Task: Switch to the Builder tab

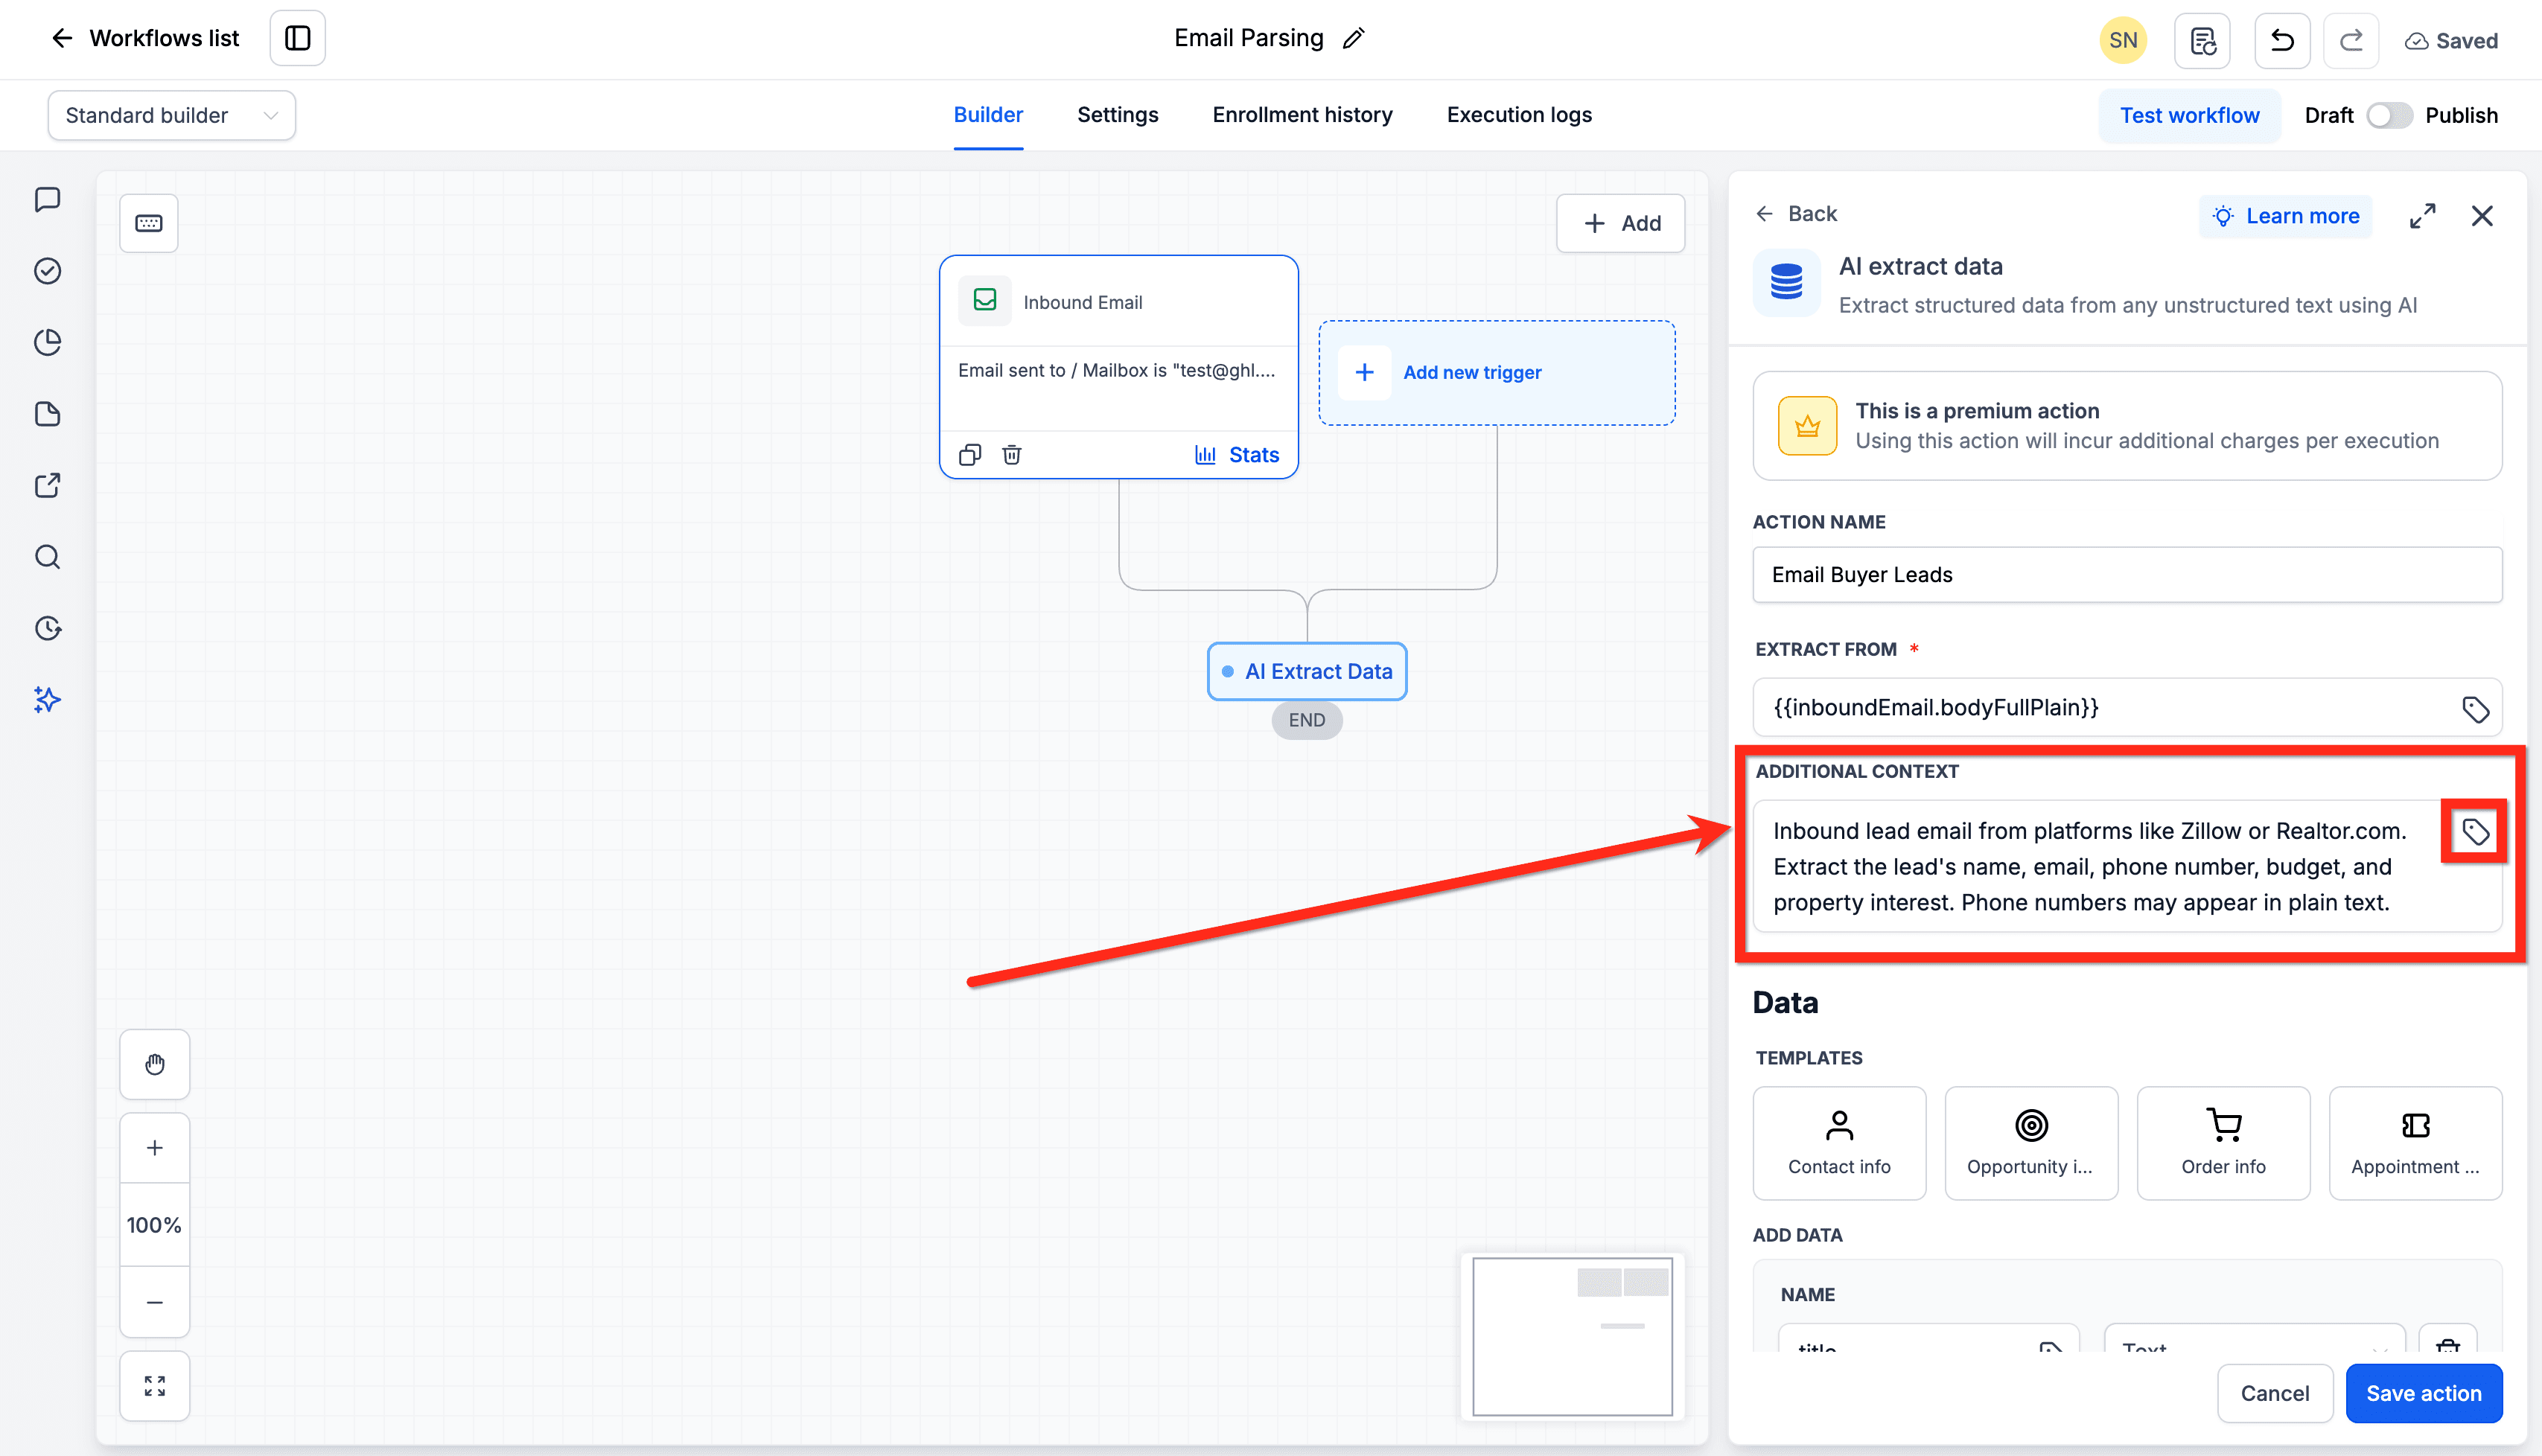Action: pyautogui.click(x=988, y=115)
